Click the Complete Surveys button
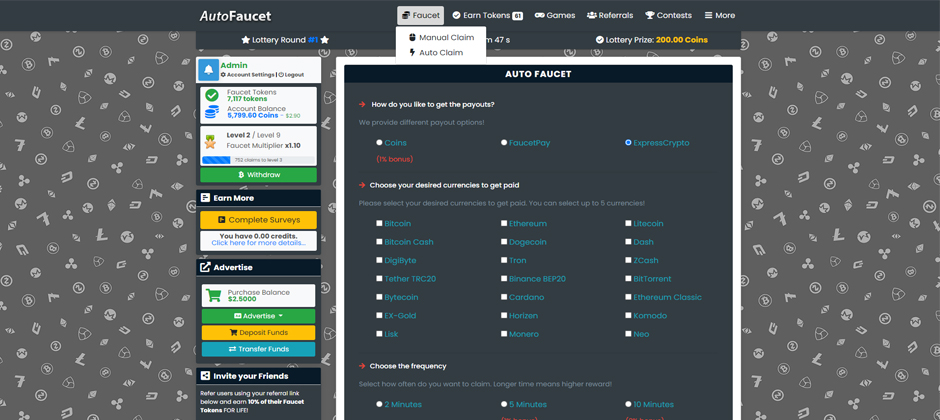Viewport: 940px width, 420px height. (x=258, y=220)
